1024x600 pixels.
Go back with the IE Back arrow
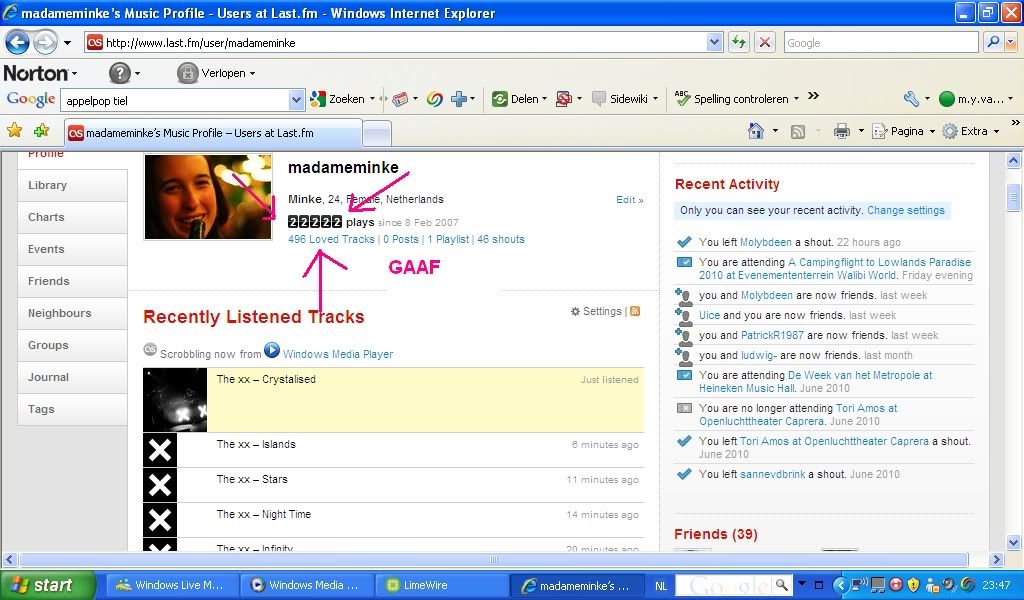tap(18, 43)
